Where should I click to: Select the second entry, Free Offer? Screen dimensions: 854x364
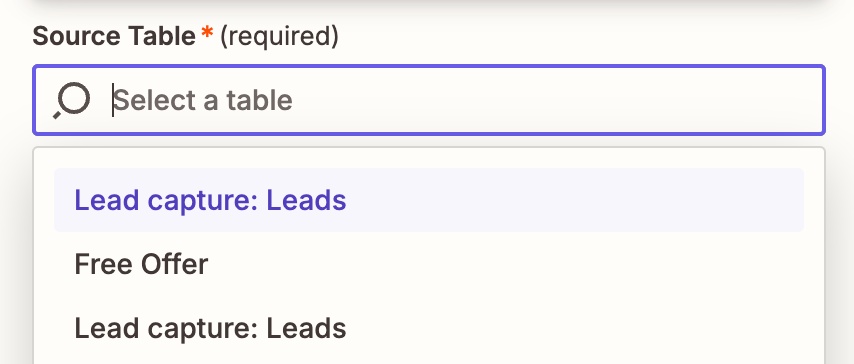coord(429,264)
